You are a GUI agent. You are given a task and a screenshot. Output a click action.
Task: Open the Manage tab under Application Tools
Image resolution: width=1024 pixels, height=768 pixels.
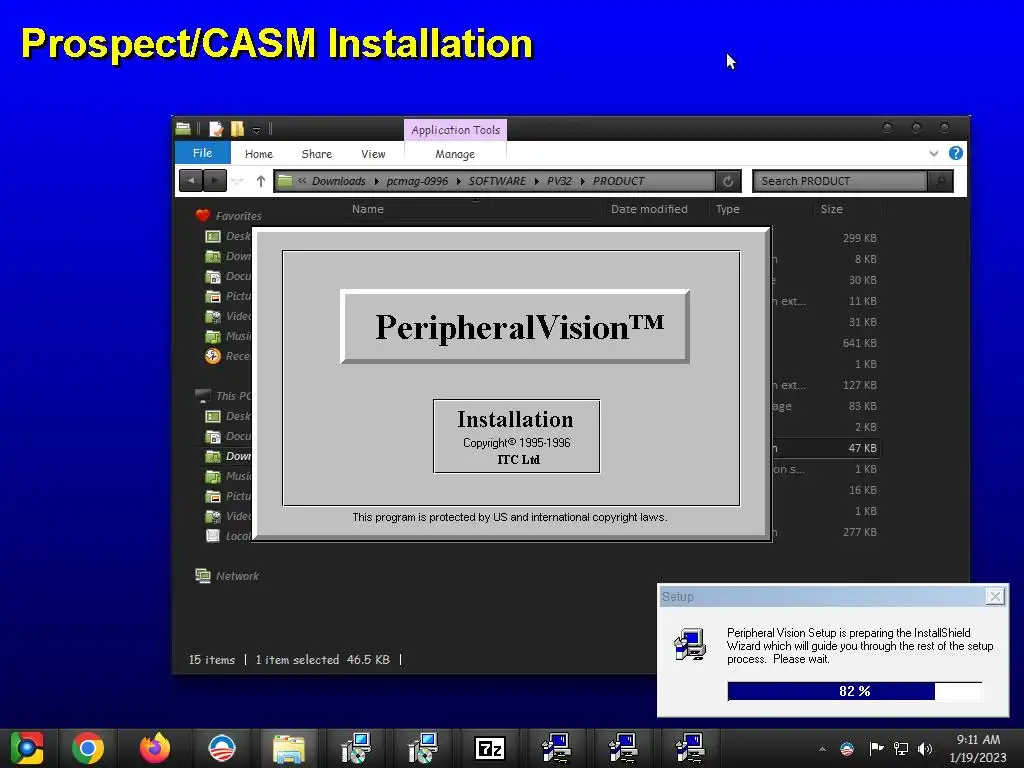(x=455, y=154)
